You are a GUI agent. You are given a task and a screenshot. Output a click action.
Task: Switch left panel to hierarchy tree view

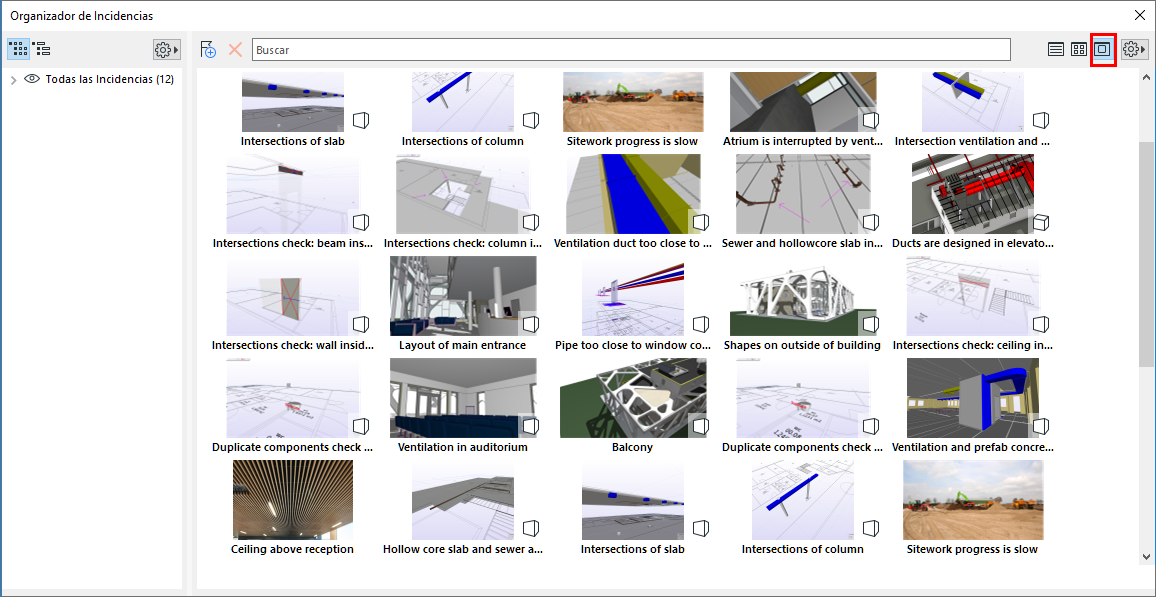pos(41,49)
